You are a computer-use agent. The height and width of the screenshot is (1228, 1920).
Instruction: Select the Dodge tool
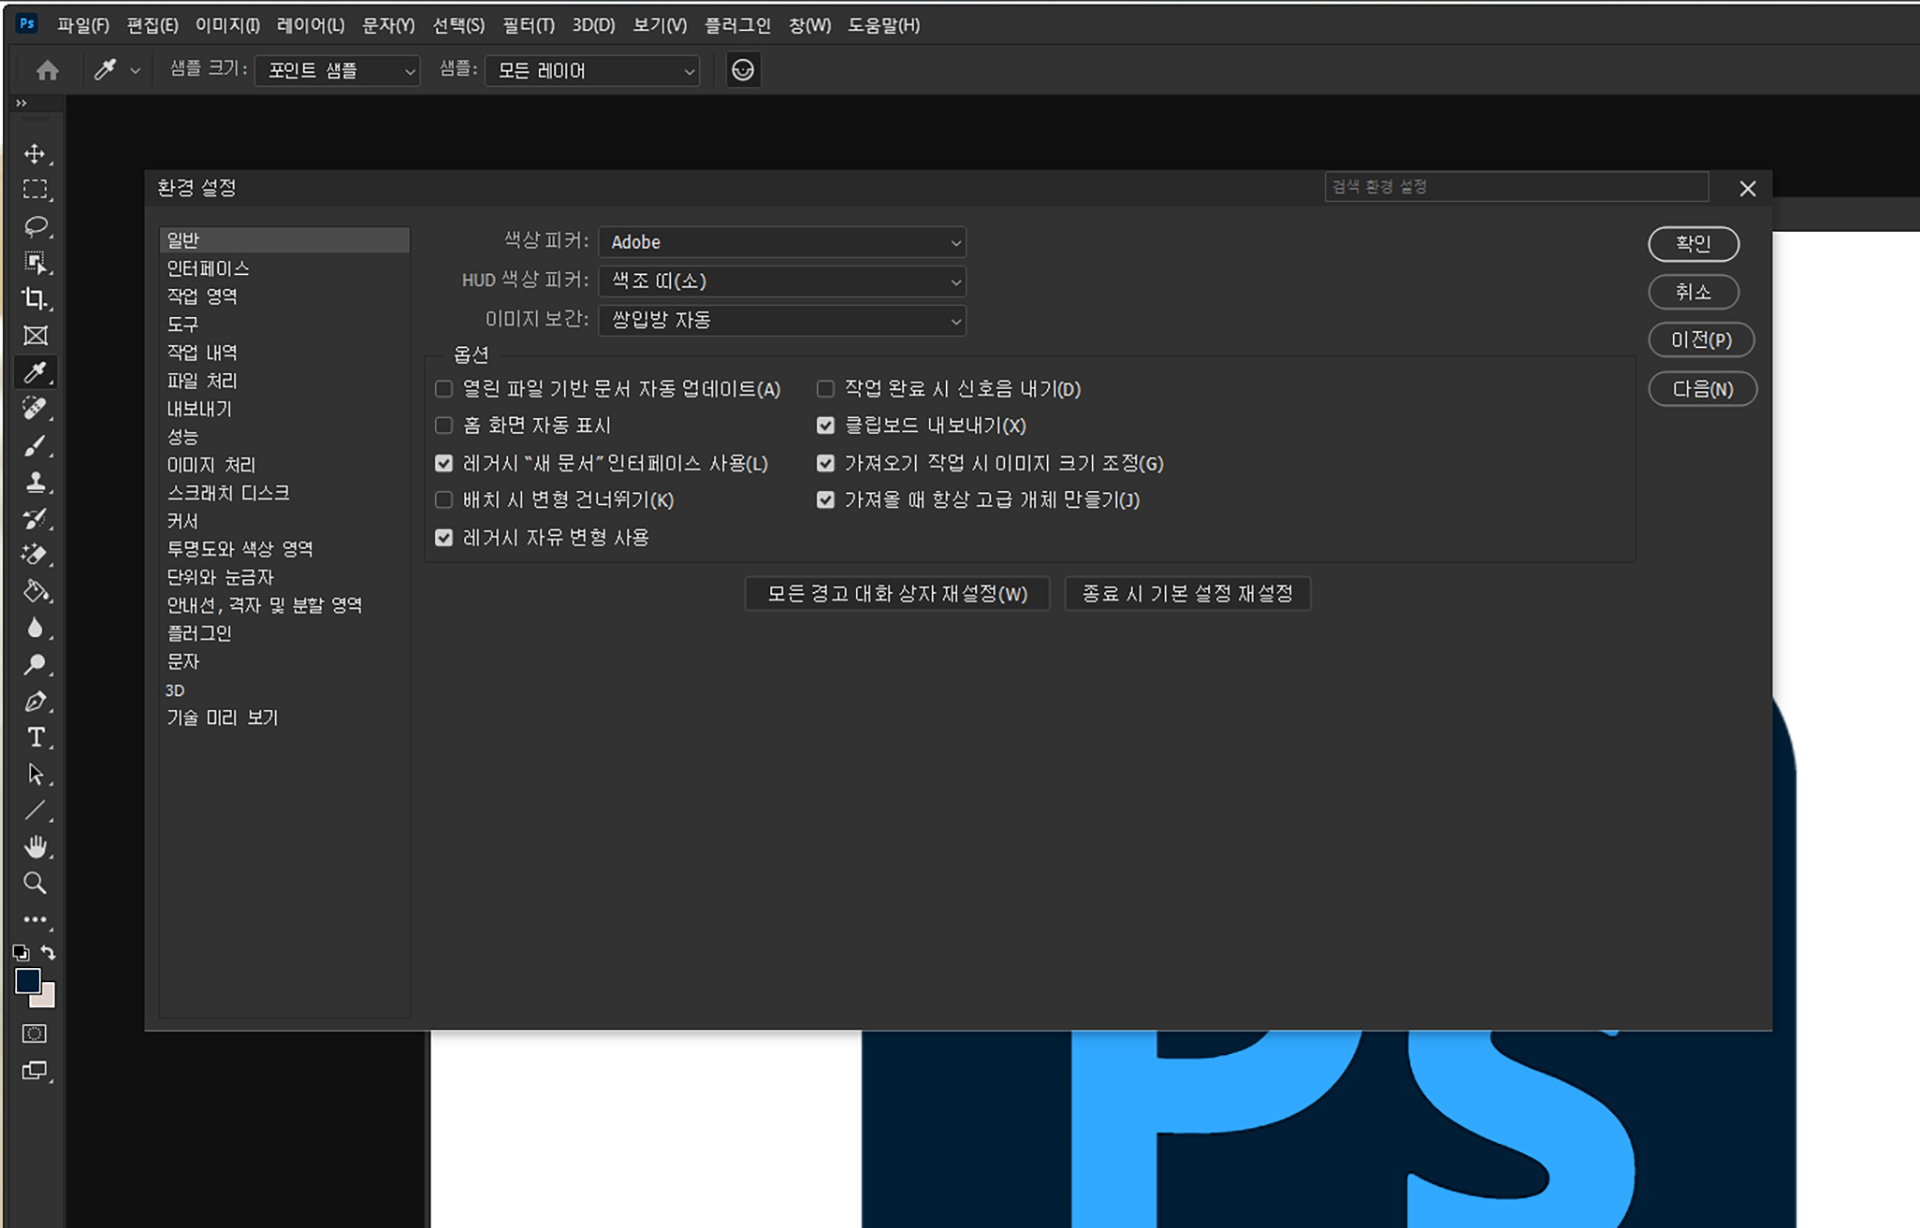[35, 665]
